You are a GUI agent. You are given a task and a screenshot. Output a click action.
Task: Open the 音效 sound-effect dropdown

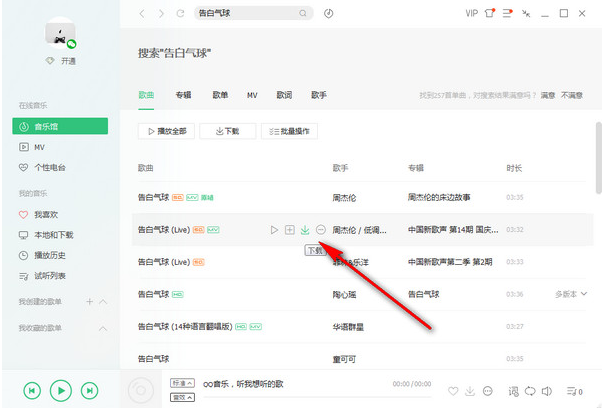pos(182,398)
